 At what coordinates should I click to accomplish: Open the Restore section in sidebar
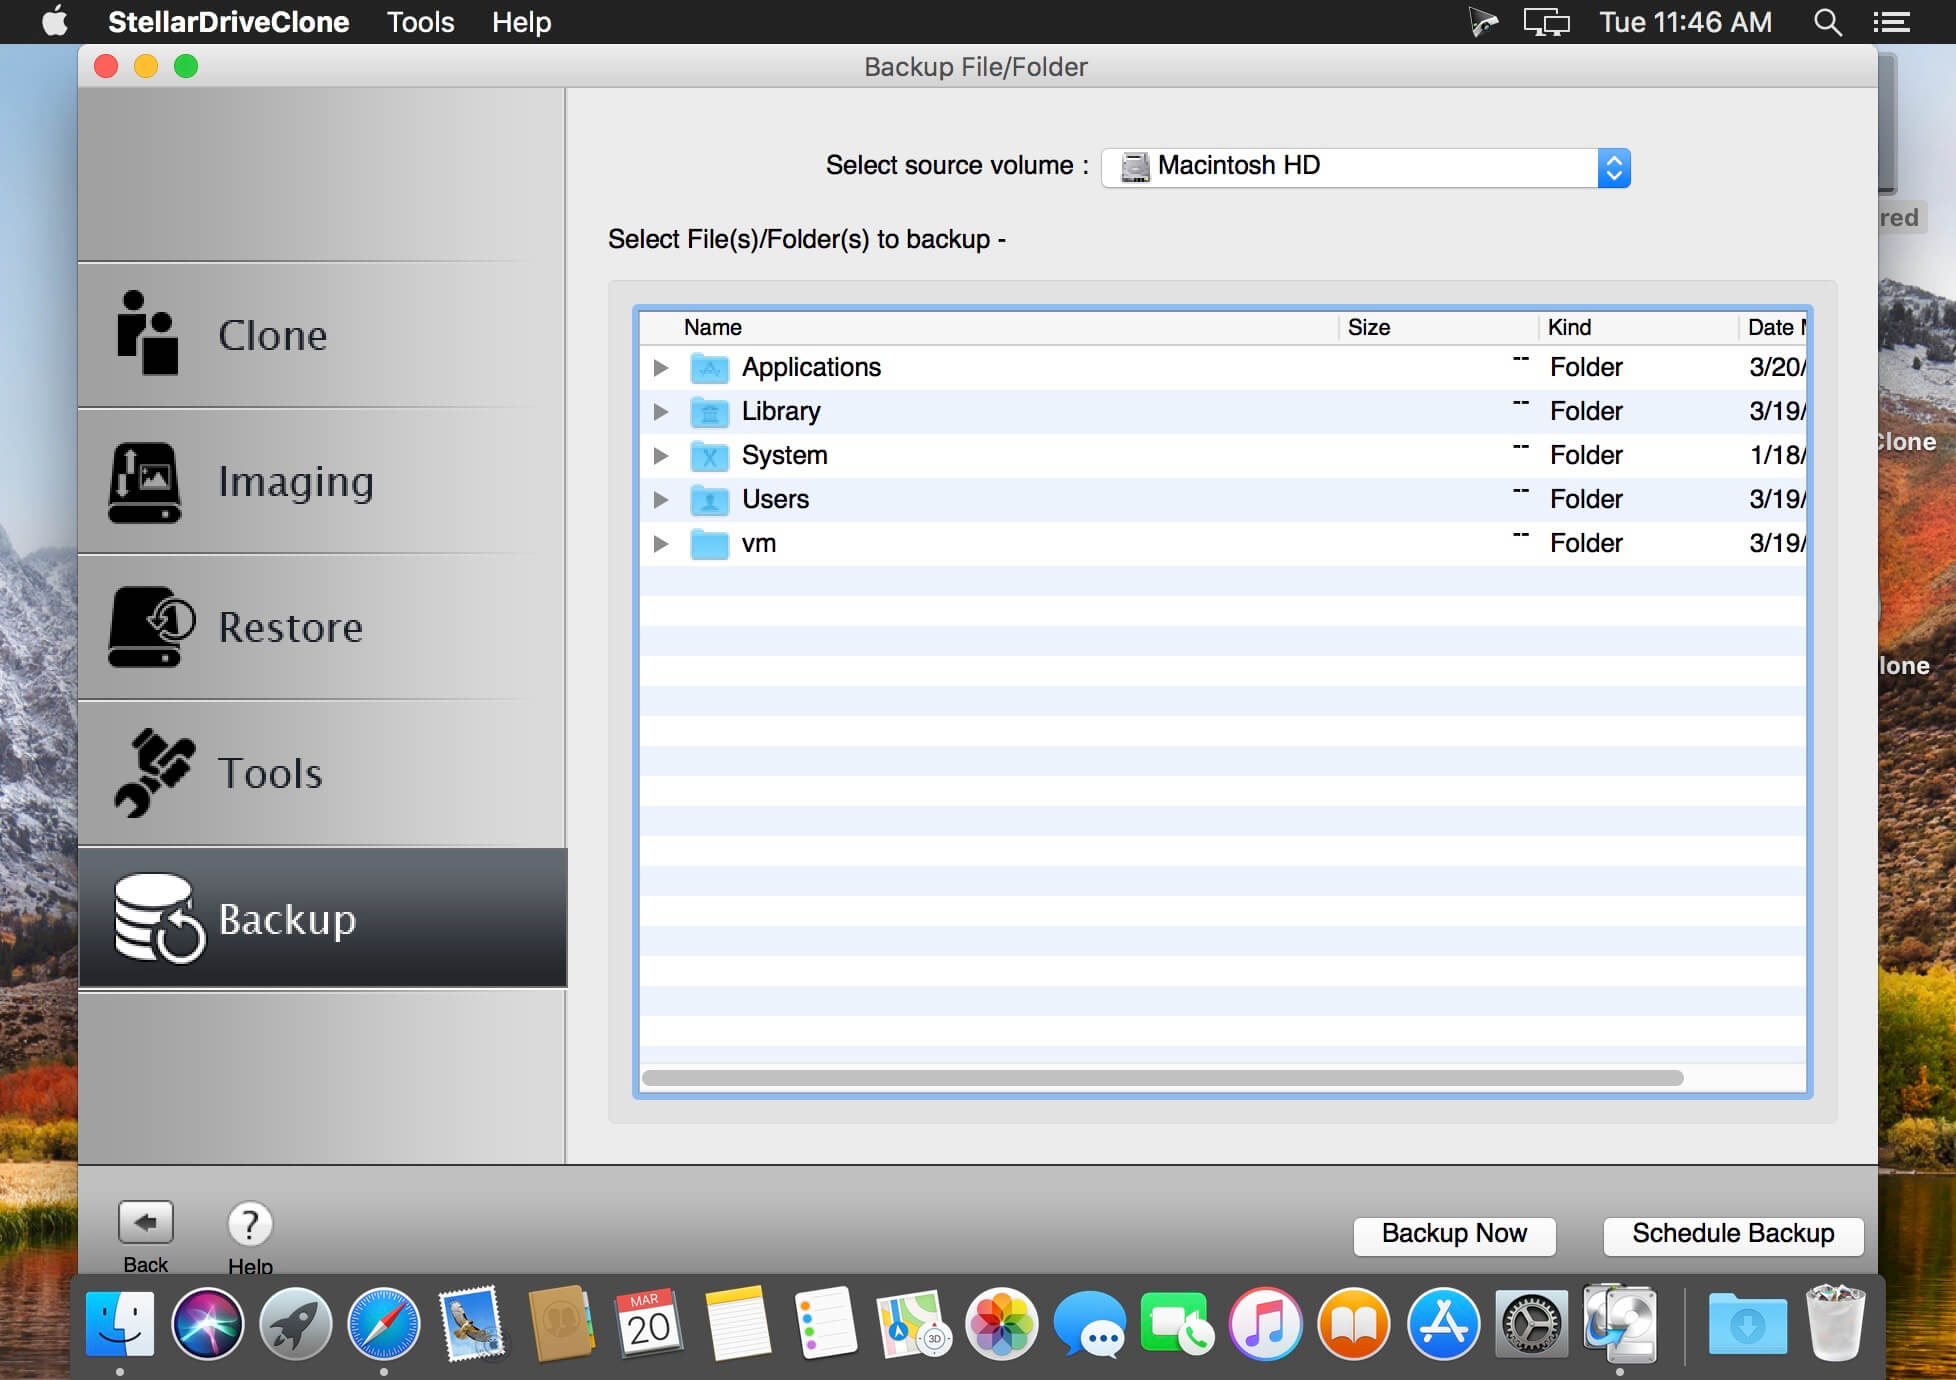[322, 627]
